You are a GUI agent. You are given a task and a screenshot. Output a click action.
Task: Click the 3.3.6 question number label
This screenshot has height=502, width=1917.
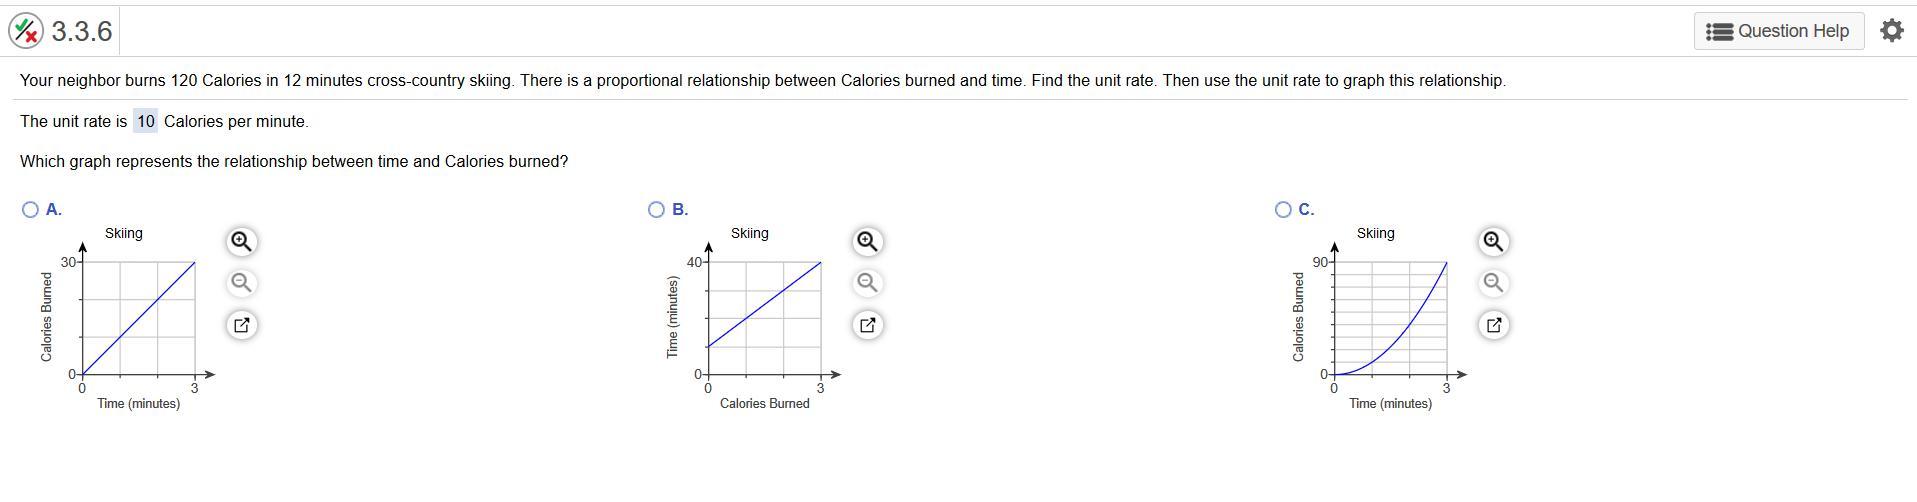(82, 31)
